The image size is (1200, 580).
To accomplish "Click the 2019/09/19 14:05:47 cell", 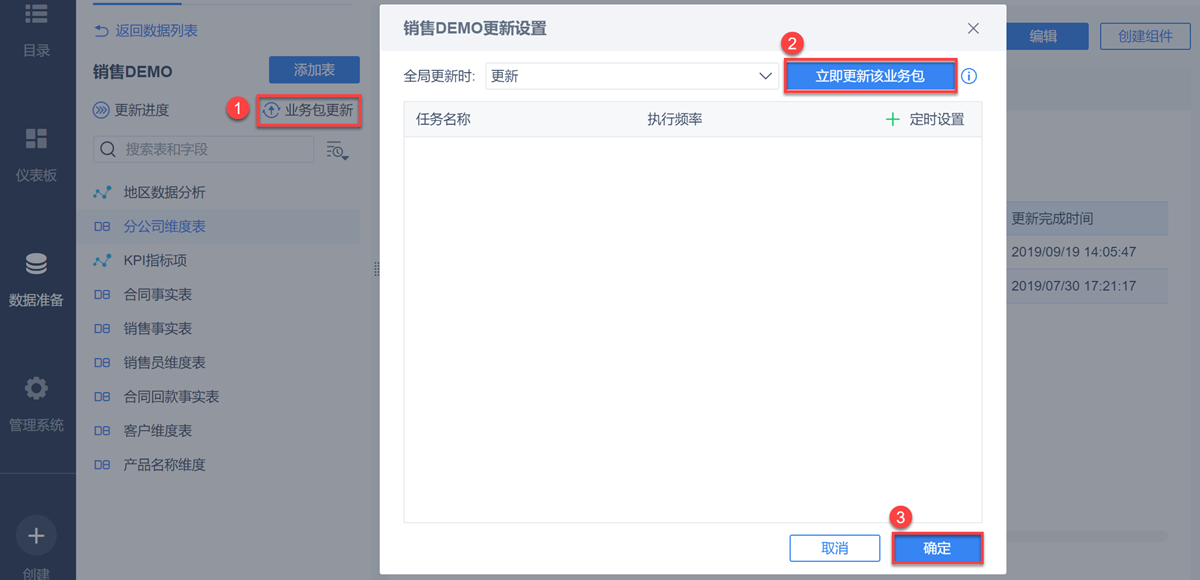I will pyautogui.click(x=1073, y=252).
